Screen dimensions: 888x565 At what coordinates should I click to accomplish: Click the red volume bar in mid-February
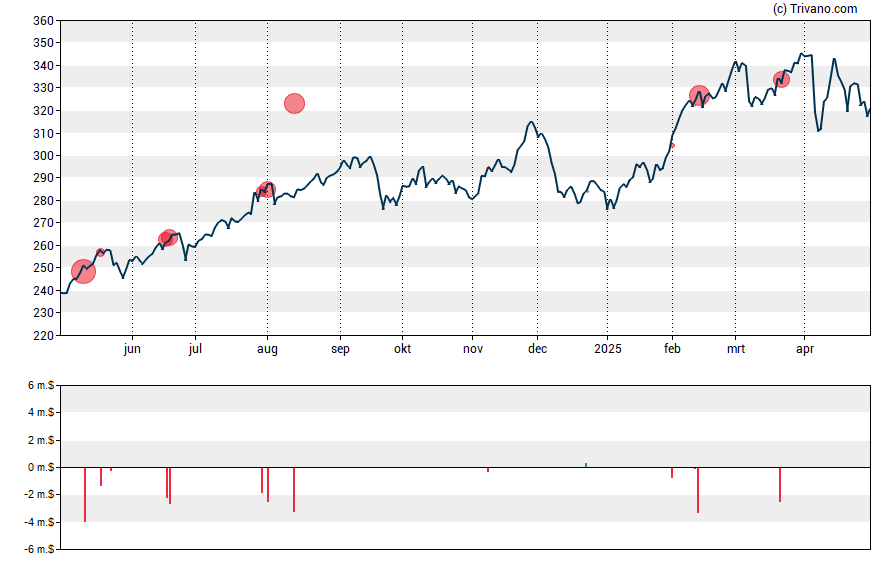coord(698,490)
